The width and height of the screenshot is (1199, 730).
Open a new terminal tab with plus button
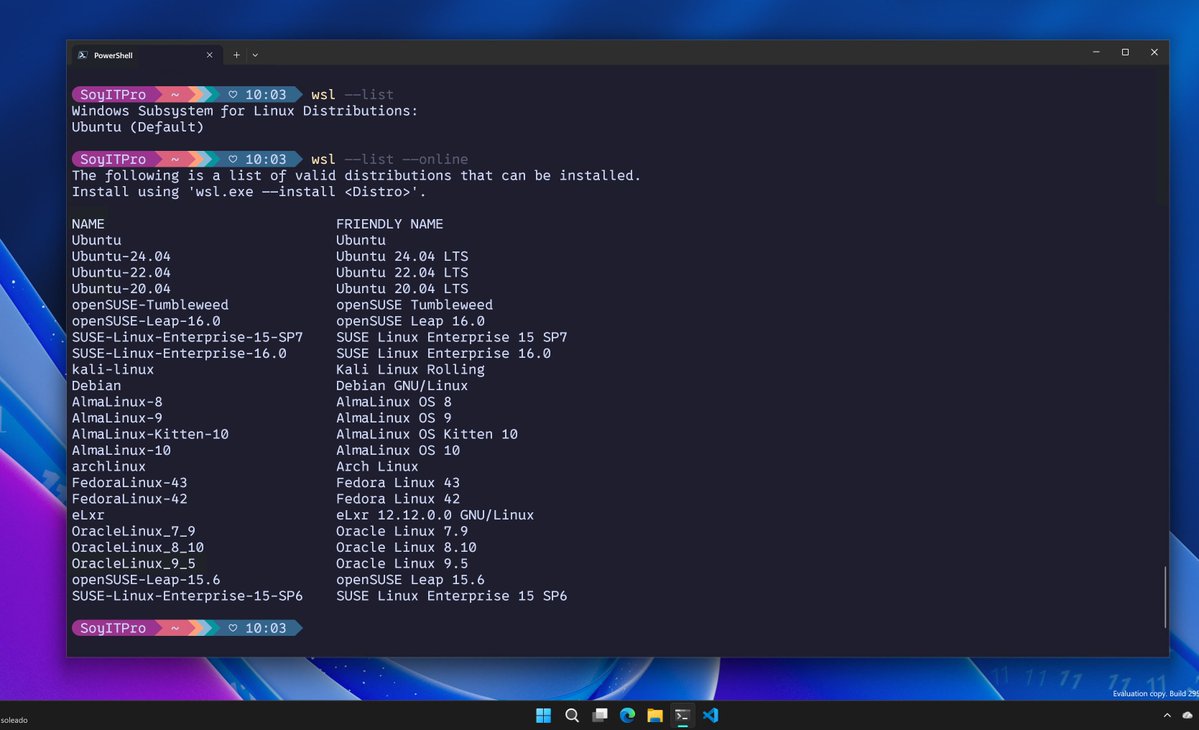click(236, 55)
